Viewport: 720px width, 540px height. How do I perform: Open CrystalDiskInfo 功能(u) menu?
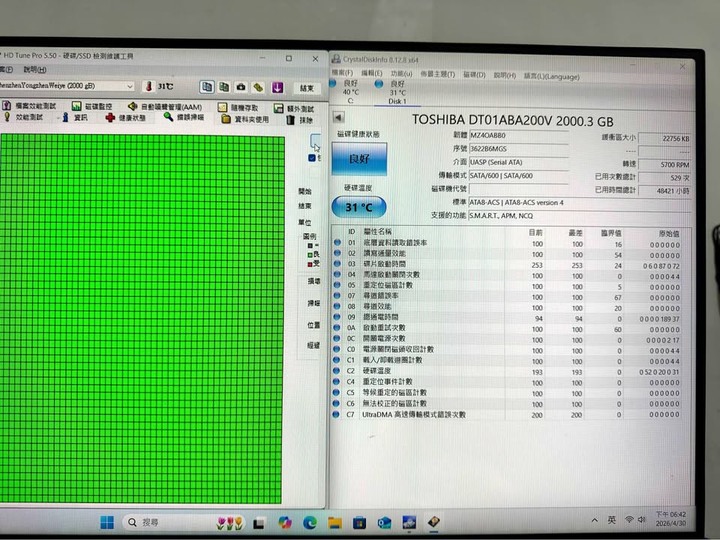(401, 73)
